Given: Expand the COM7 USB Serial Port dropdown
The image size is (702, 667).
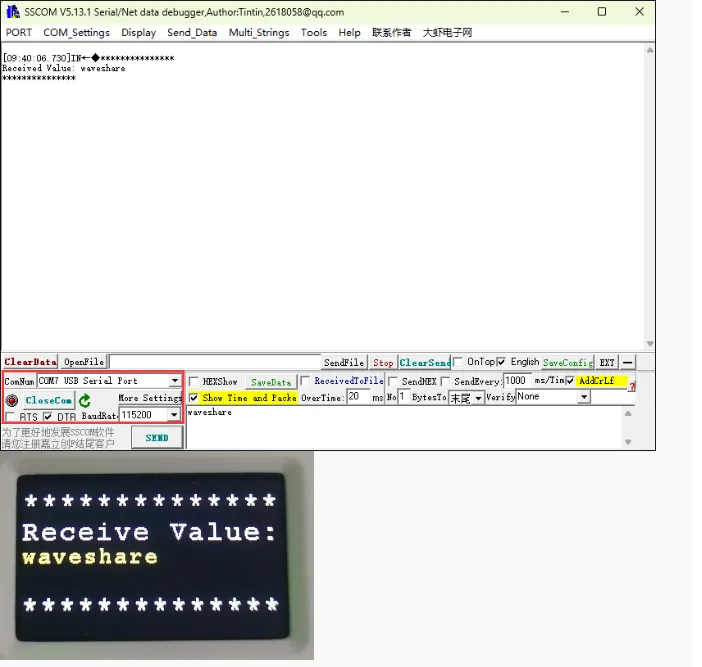Looking at the screenshot, I should 175,381.
